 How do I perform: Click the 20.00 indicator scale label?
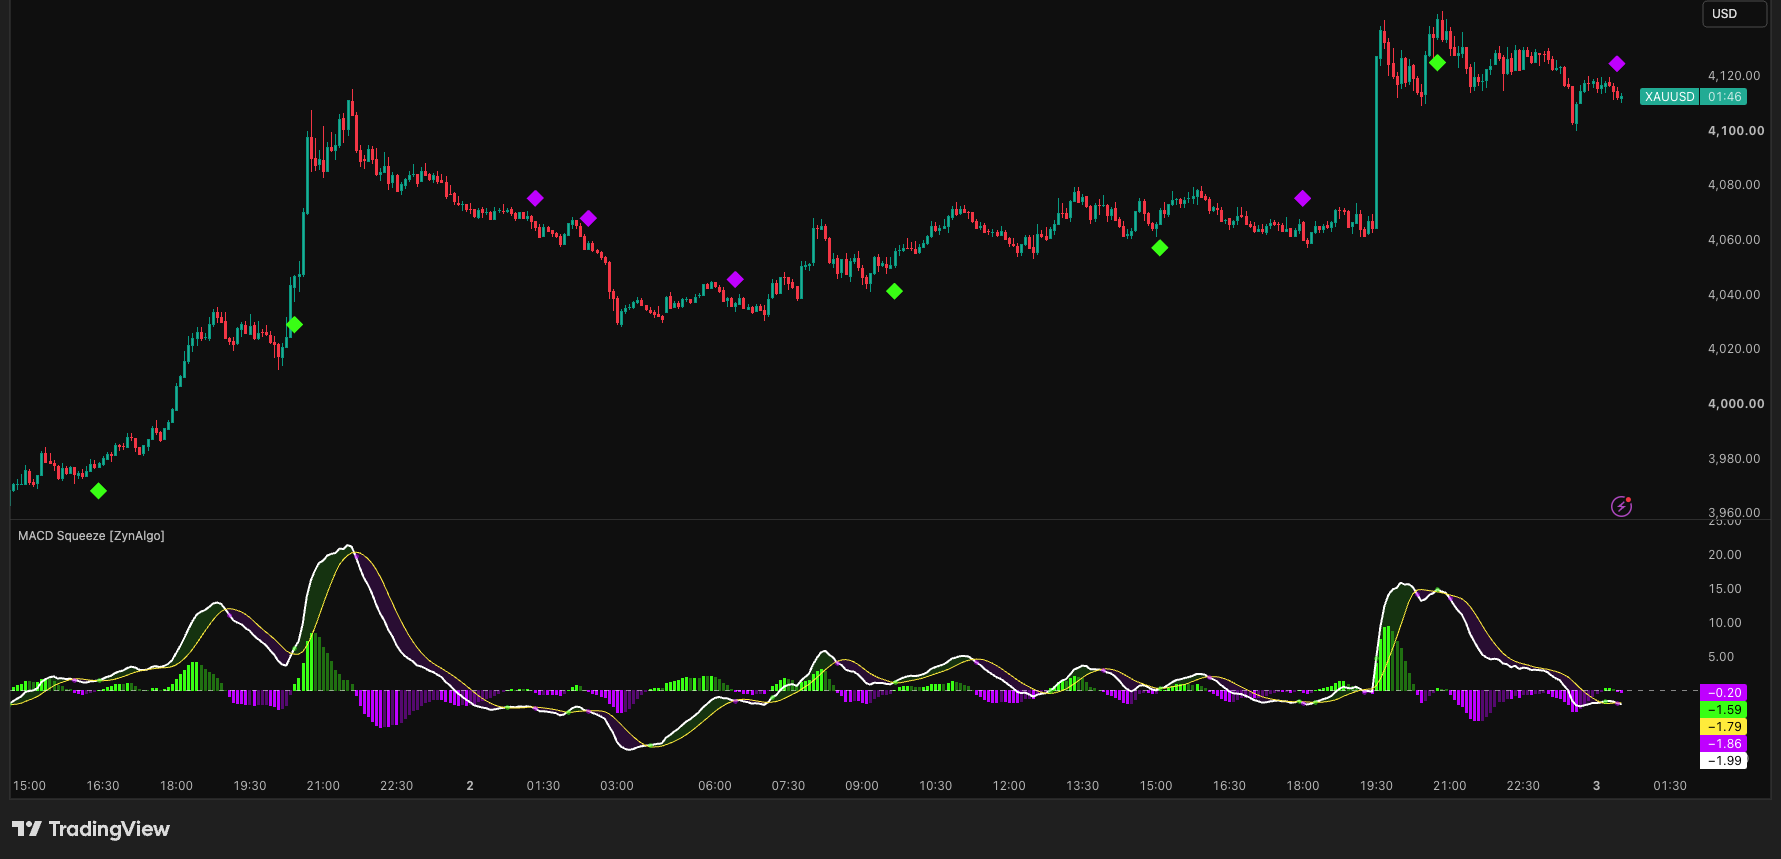pyautogui.click(x=1725, y=555)
